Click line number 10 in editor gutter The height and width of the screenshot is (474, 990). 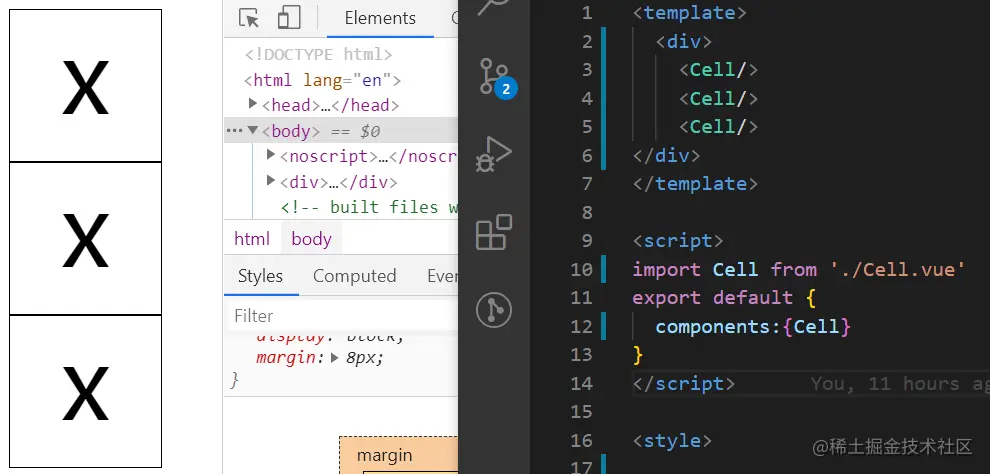(581, 270)
